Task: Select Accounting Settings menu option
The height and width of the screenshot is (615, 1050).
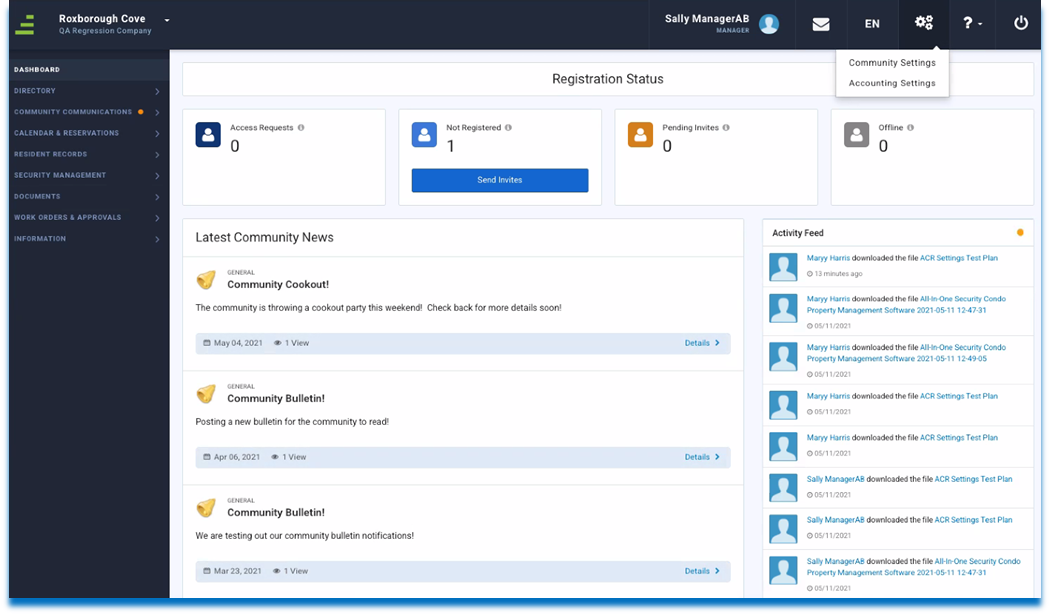Action: (x=892, y=83)
